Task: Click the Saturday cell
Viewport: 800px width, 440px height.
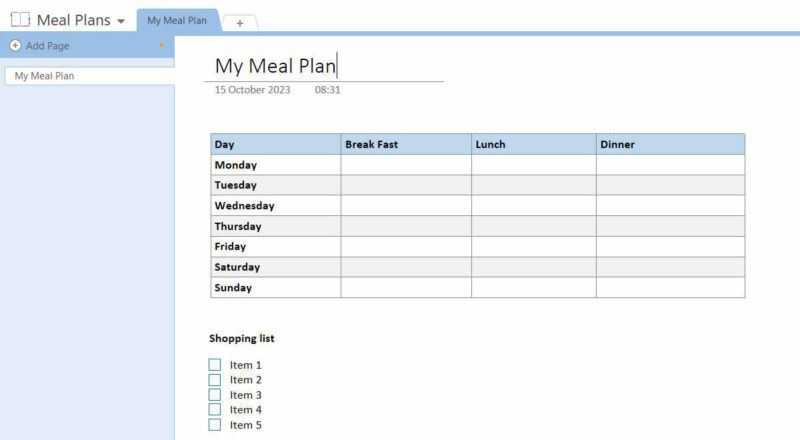Action: click(276, 267)
